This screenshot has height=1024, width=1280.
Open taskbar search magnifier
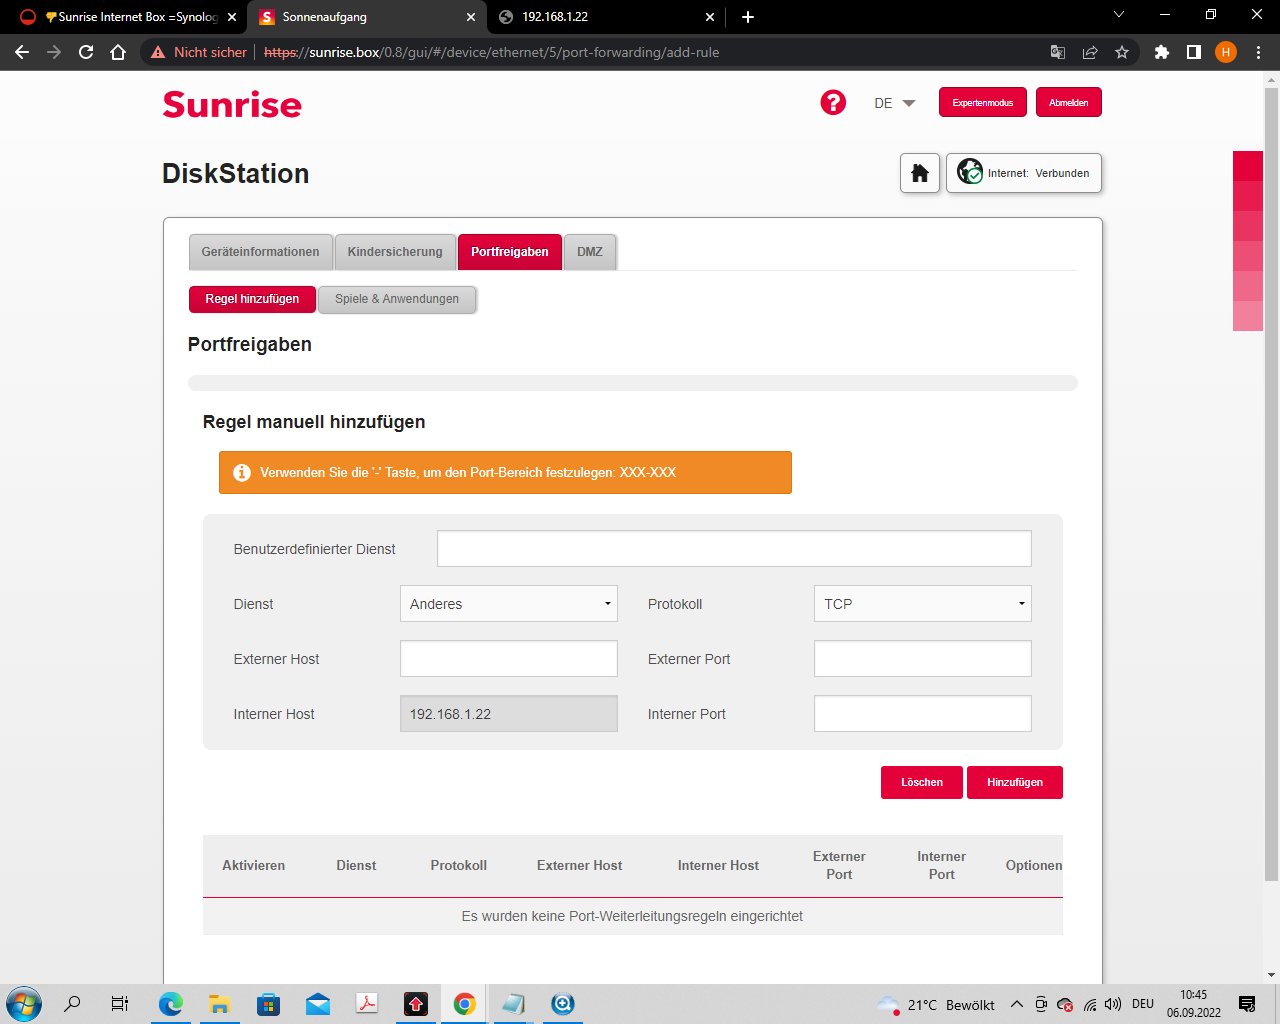(72, 1004)
